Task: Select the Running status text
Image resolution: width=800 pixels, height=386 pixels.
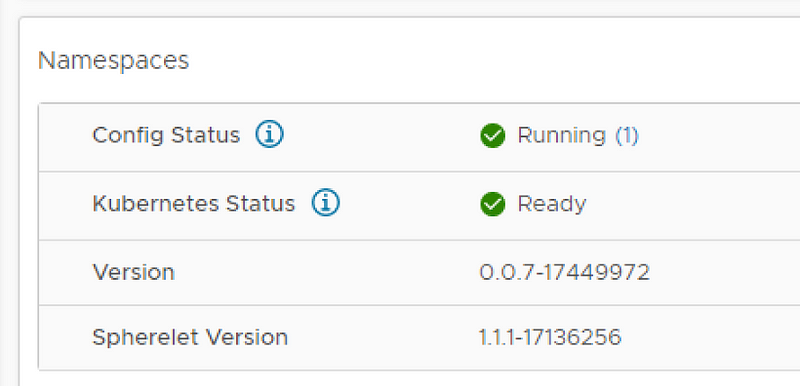Action: point(561,136)
